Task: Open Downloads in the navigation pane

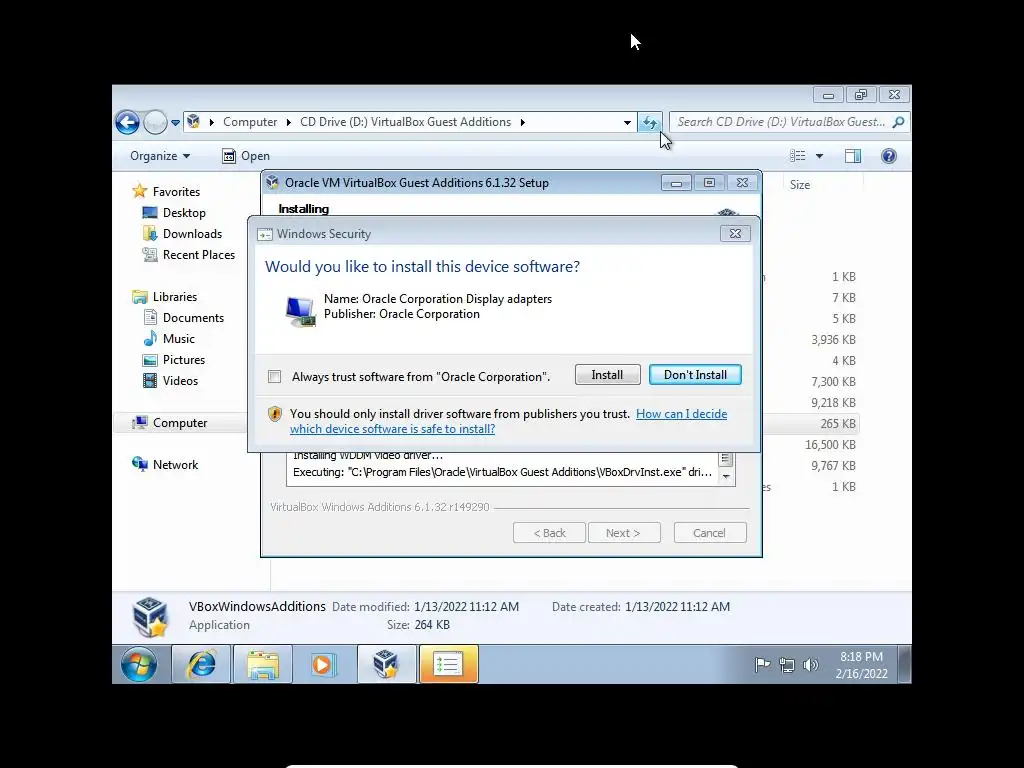Action: 192,234
